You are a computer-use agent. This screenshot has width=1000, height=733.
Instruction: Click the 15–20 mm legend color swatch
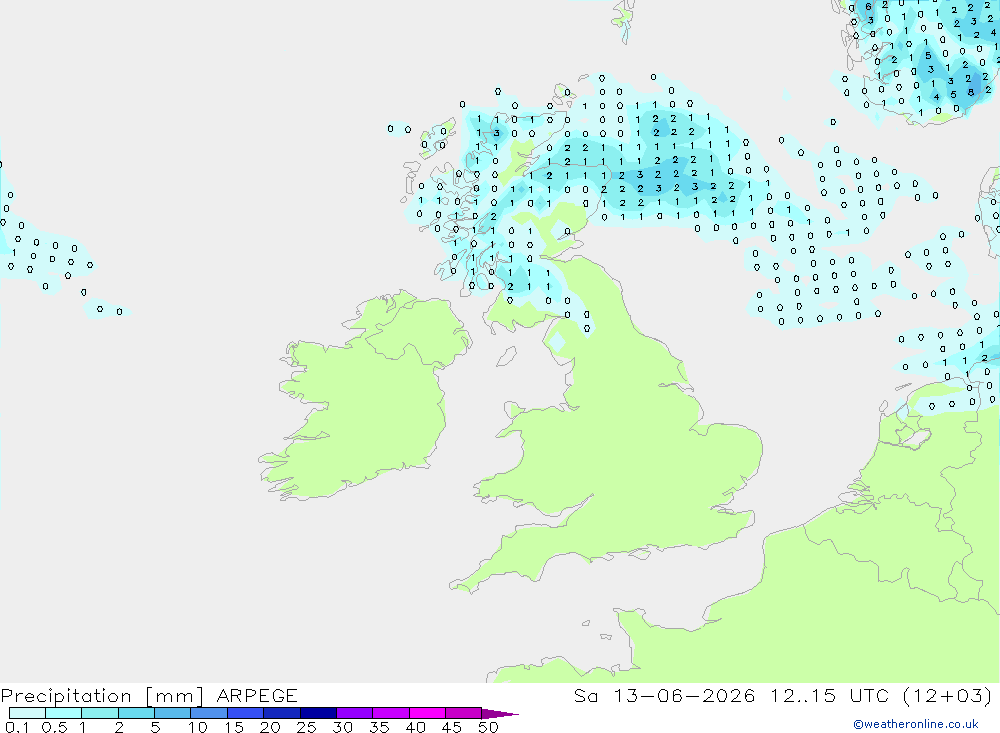246,713
